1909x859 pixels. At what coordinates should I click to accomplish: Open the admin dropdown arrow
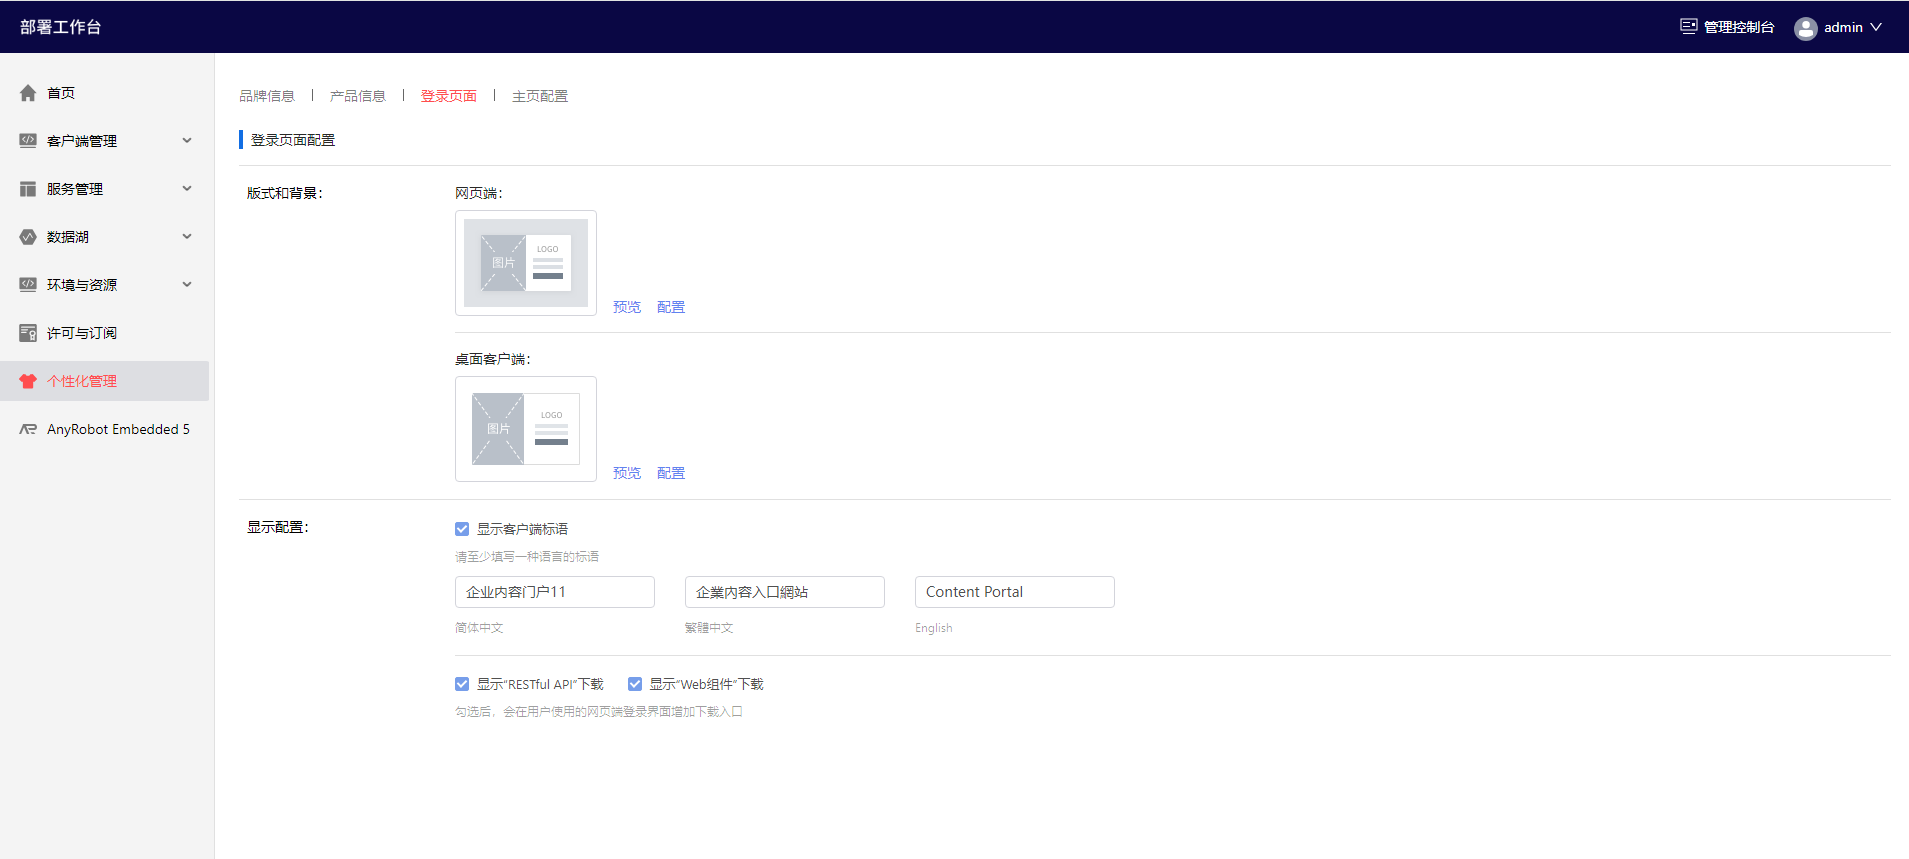[x=1876, y=27]
